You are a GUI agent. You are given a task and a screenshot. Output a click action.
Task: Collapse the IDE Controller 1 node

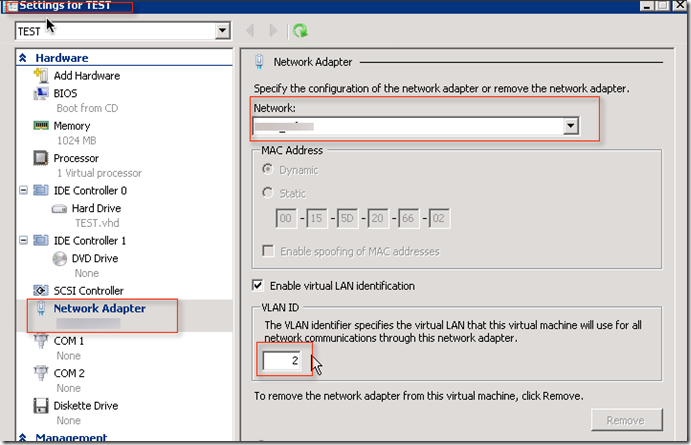click(23, 241)
